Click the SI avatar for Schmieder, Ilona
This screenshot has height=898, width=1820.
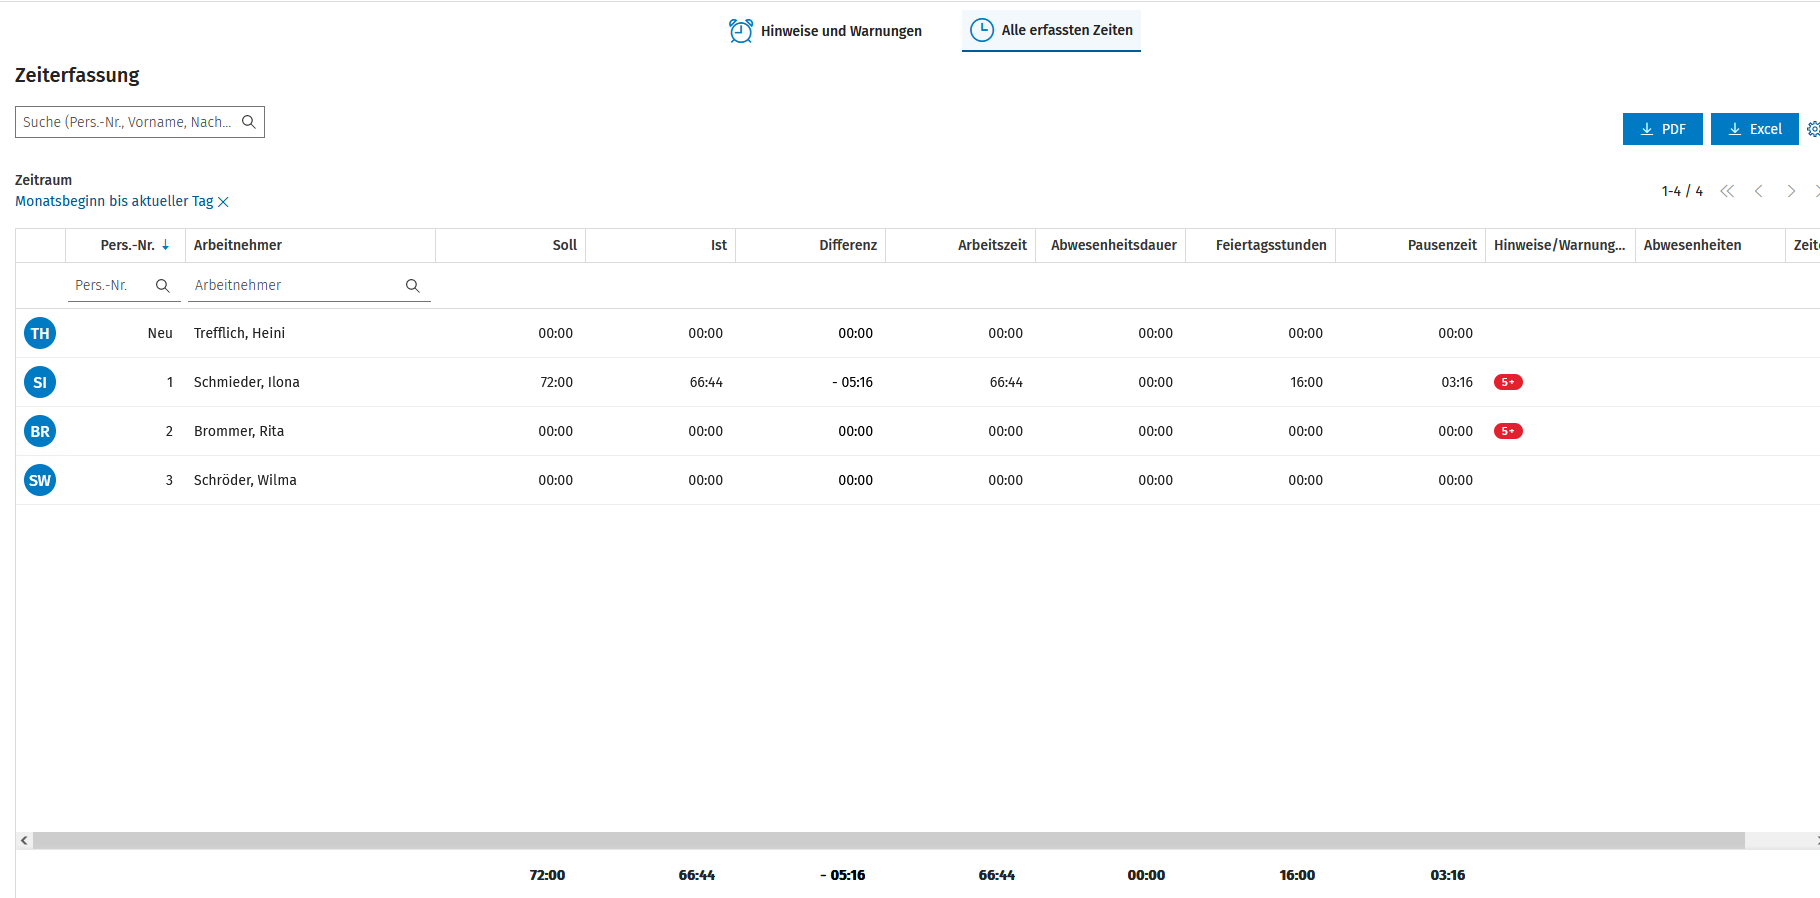click(x=40, y=382)
